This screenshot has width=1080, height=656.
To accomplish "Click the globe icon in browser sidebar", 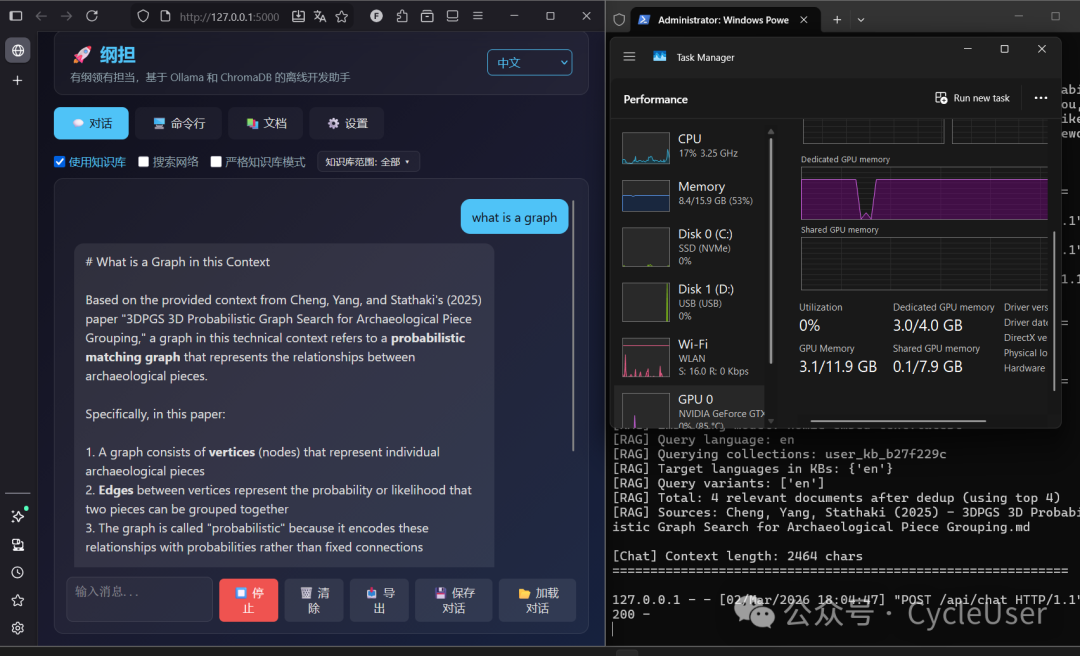I will tap(18, 50).
